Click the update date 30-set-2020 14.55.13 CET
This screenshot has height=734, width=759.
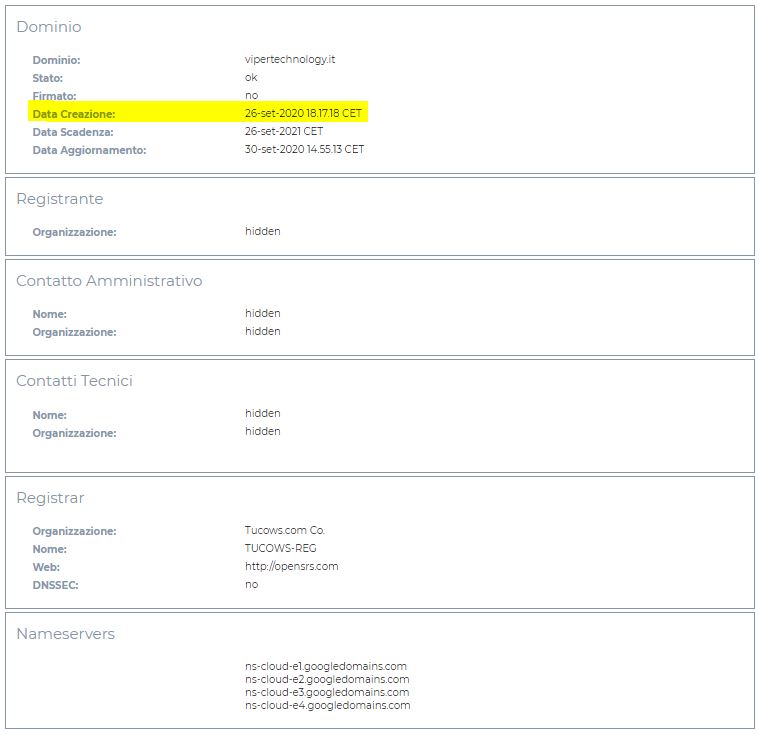click(304, 150)
